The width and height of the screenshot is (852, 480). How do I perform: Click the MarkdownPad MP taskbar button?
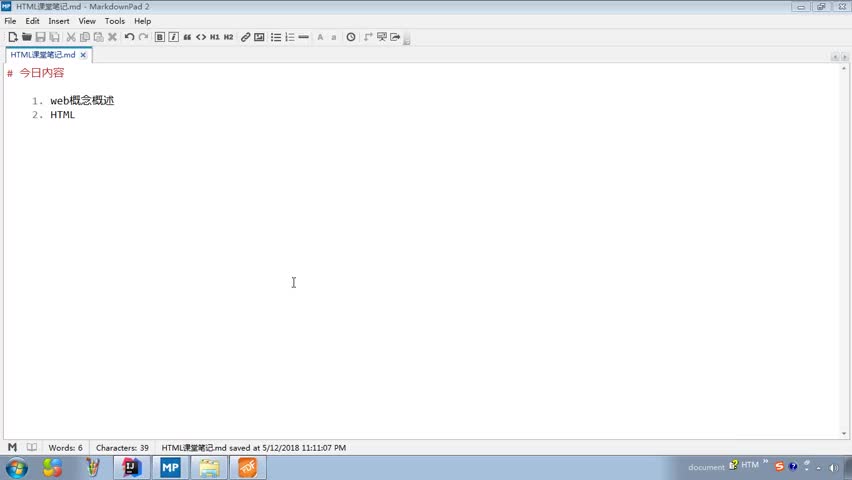coord(171,467)
